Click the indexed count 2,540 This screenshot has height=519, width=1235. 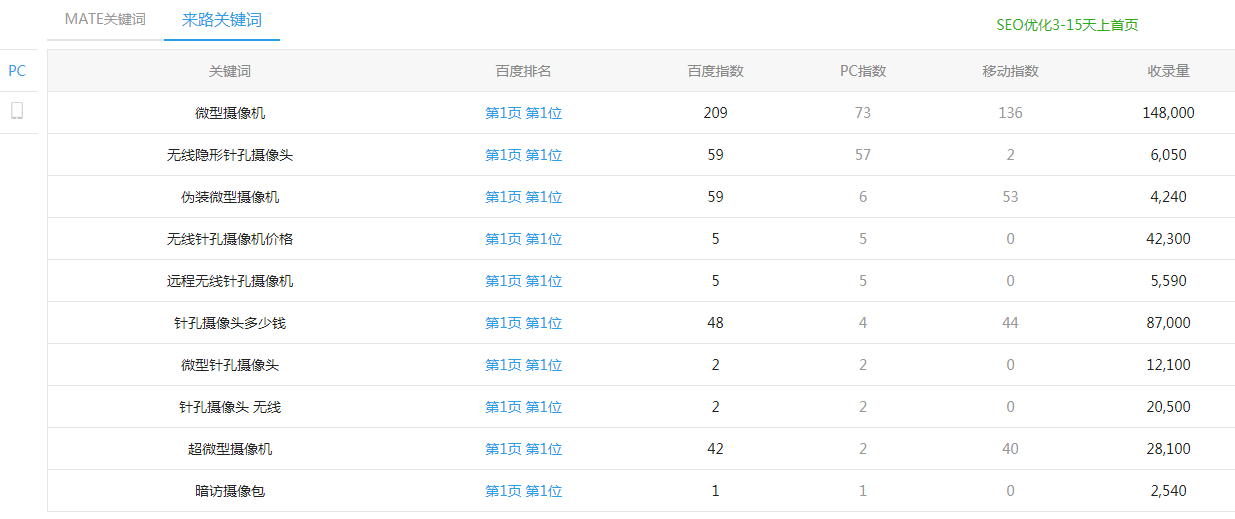tap(1168, 491)
